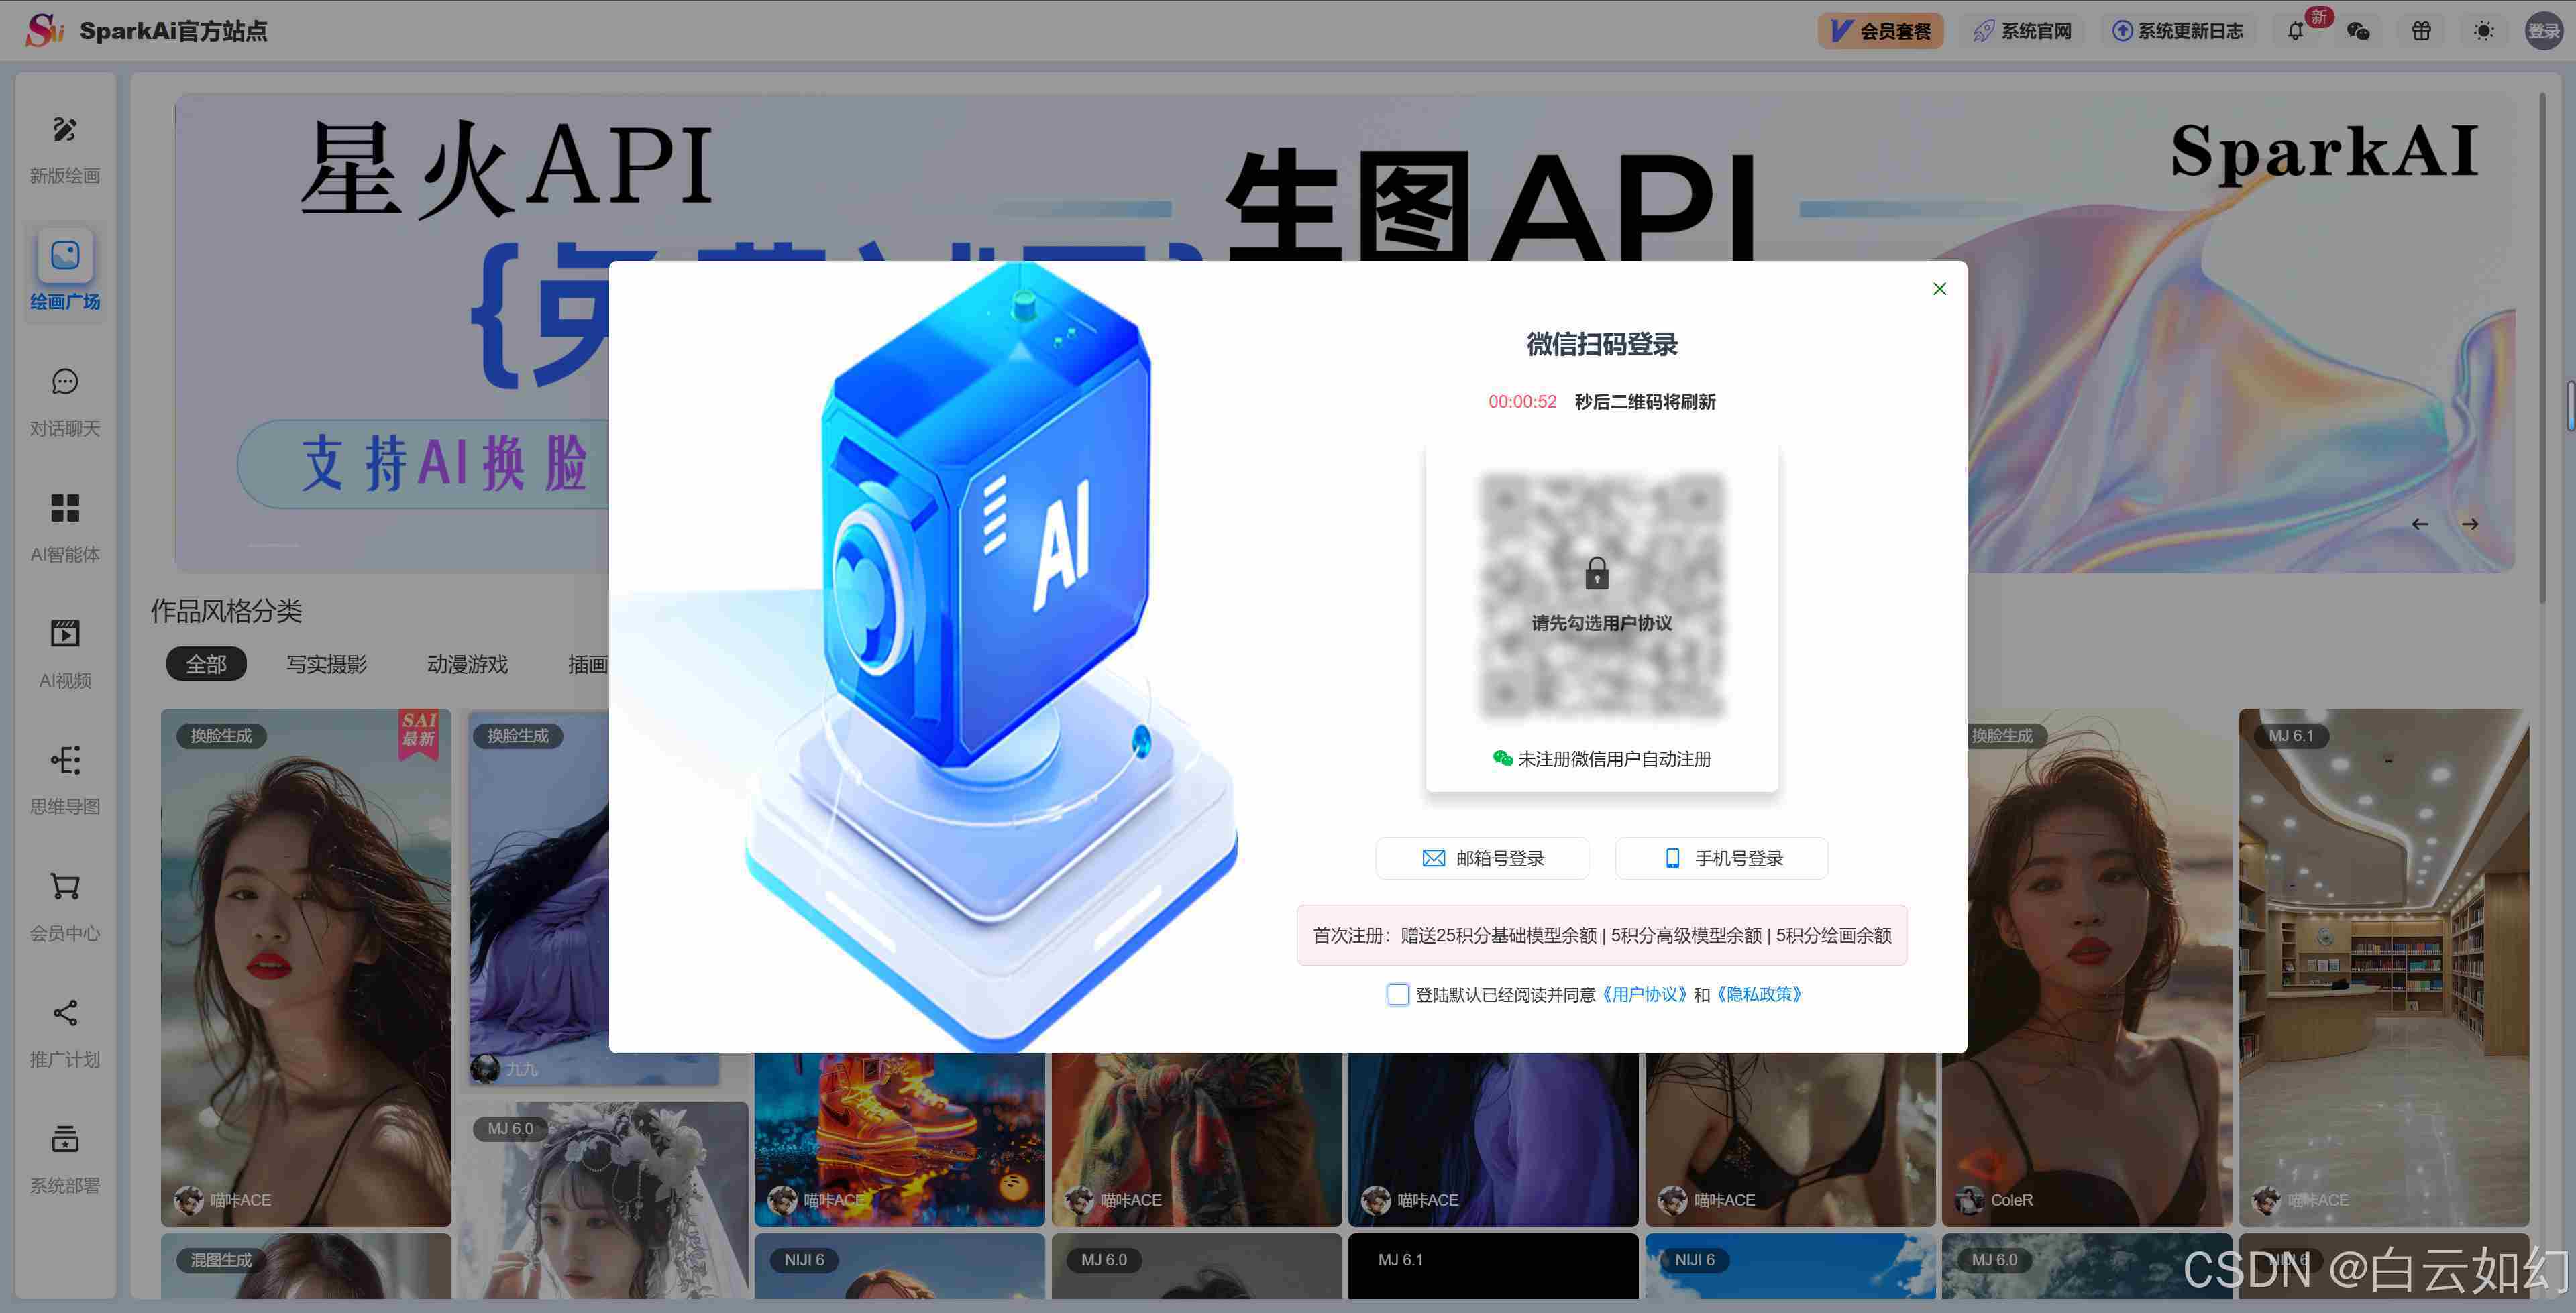Click the notification bell icon
Image resolution: width=2576 pixels, height=1313 pixels.
pyautogui.click(x=2295, y=31)
